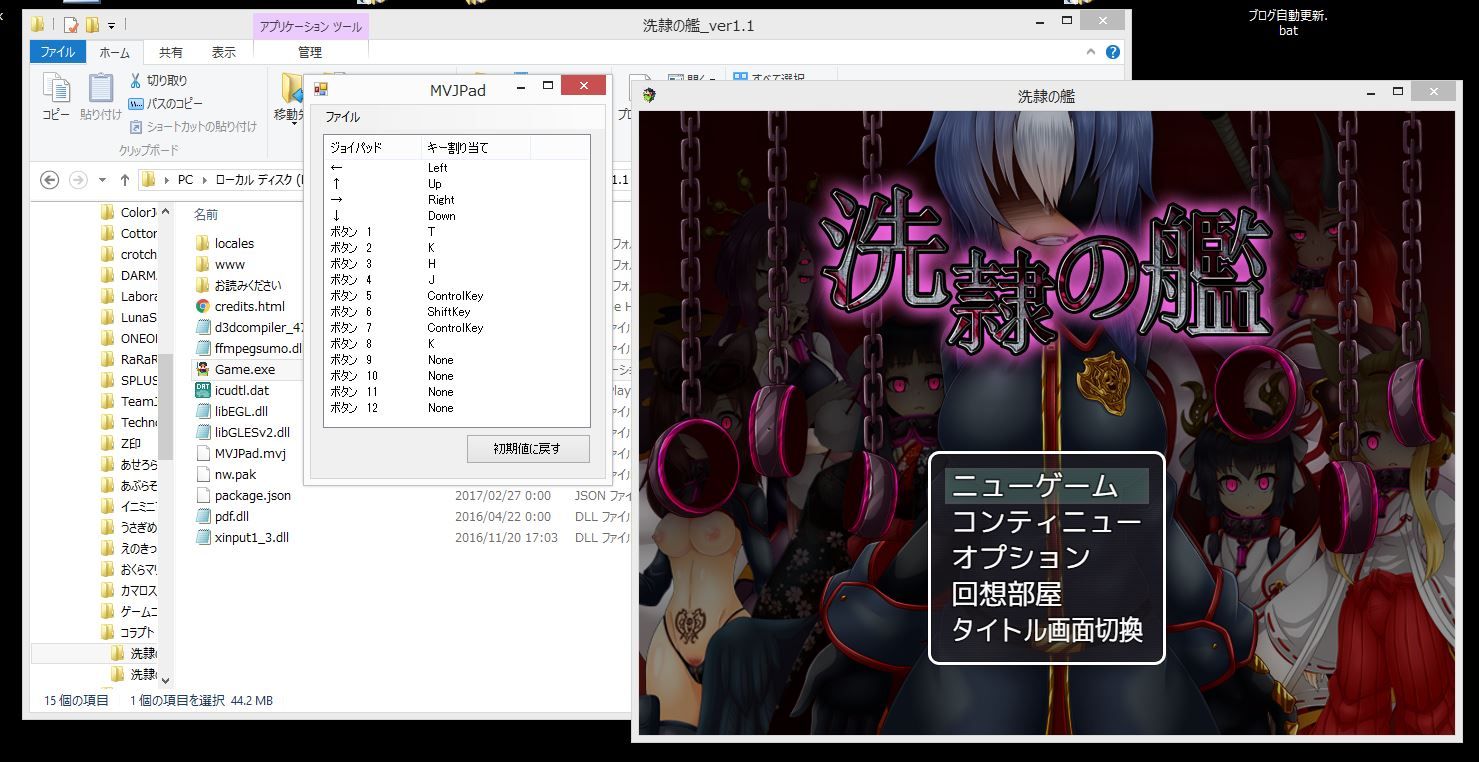Select the libEGL.dll file icon
The image size is (1479, 762).
click(202, 411)
